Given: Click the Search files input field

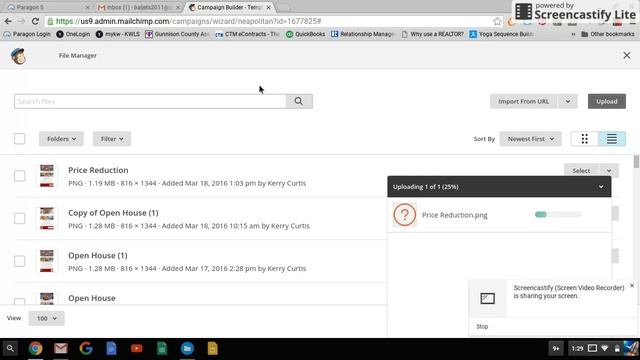Looking at the screenshot, I should [x=150, y=101].
